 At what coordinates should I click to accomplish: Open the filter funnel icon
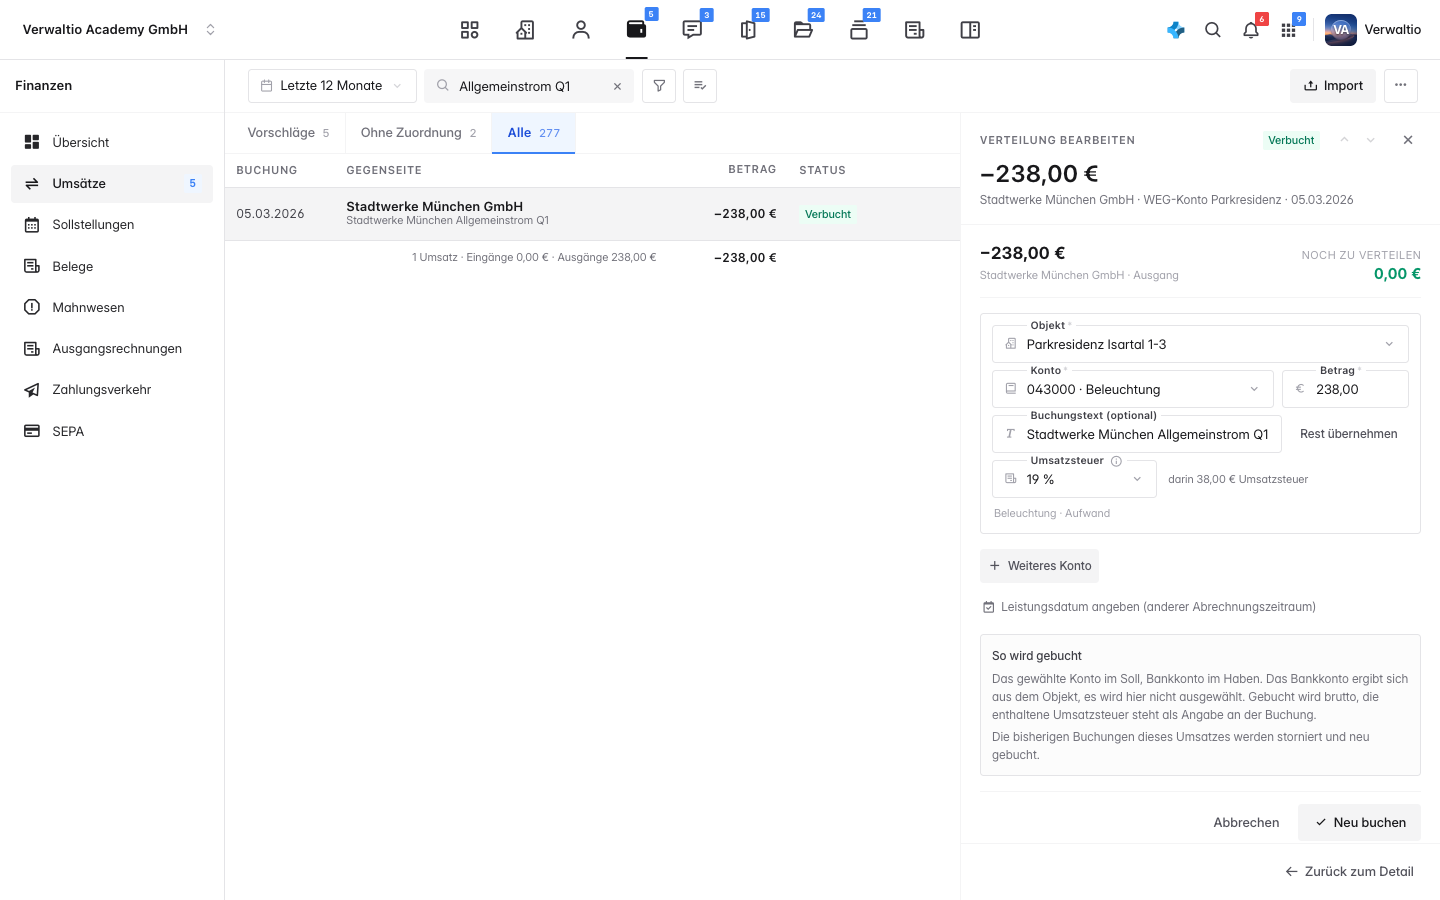pos(659,86)
